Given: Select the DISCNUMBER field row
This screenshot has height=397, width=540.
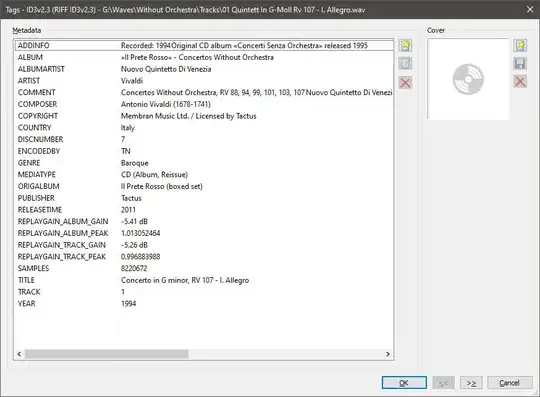Looking at the screenshot, I should (x=204, y=139).
